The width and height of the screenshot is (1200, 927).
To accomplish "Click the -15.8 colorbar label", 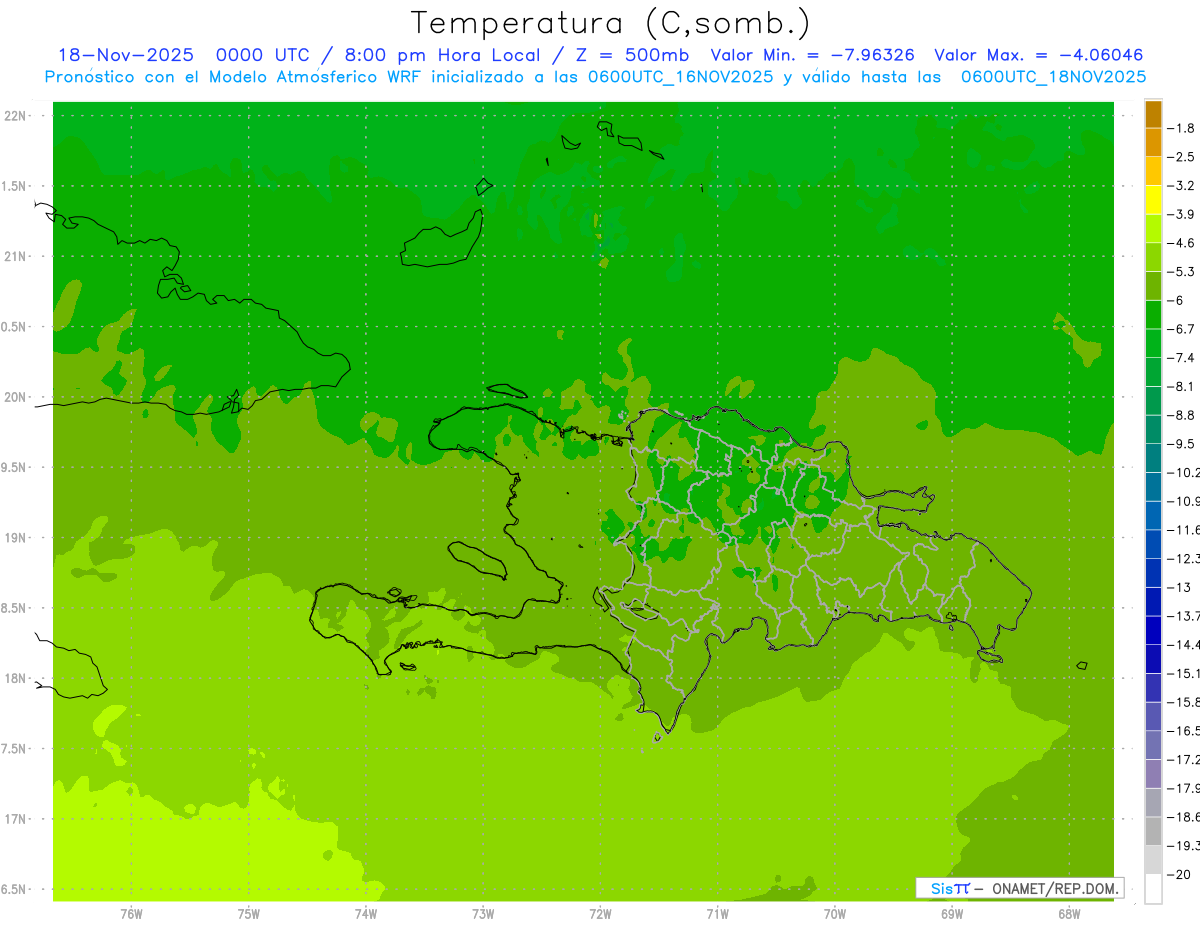I will (x=1184, y=702).
